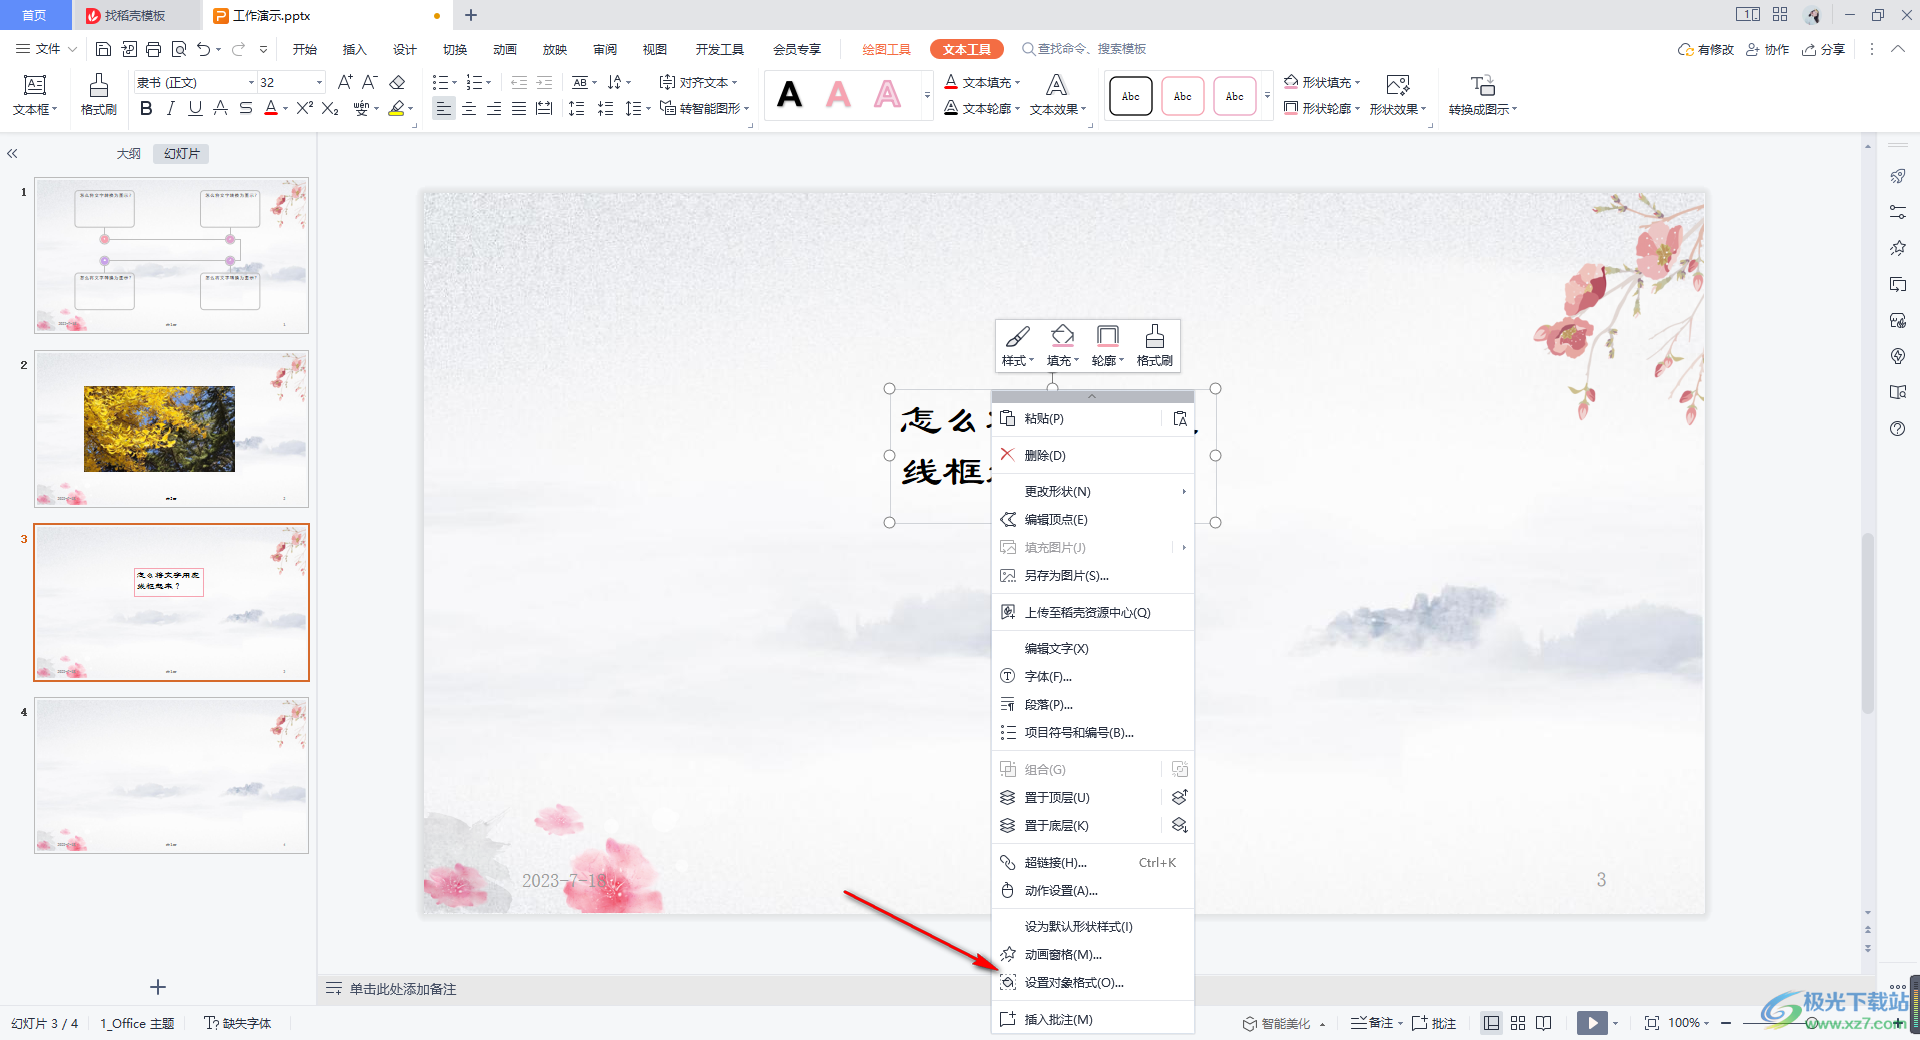Click the 协作 collaborate button
Viewport: 1920px width, 1040px height.
1767,49
